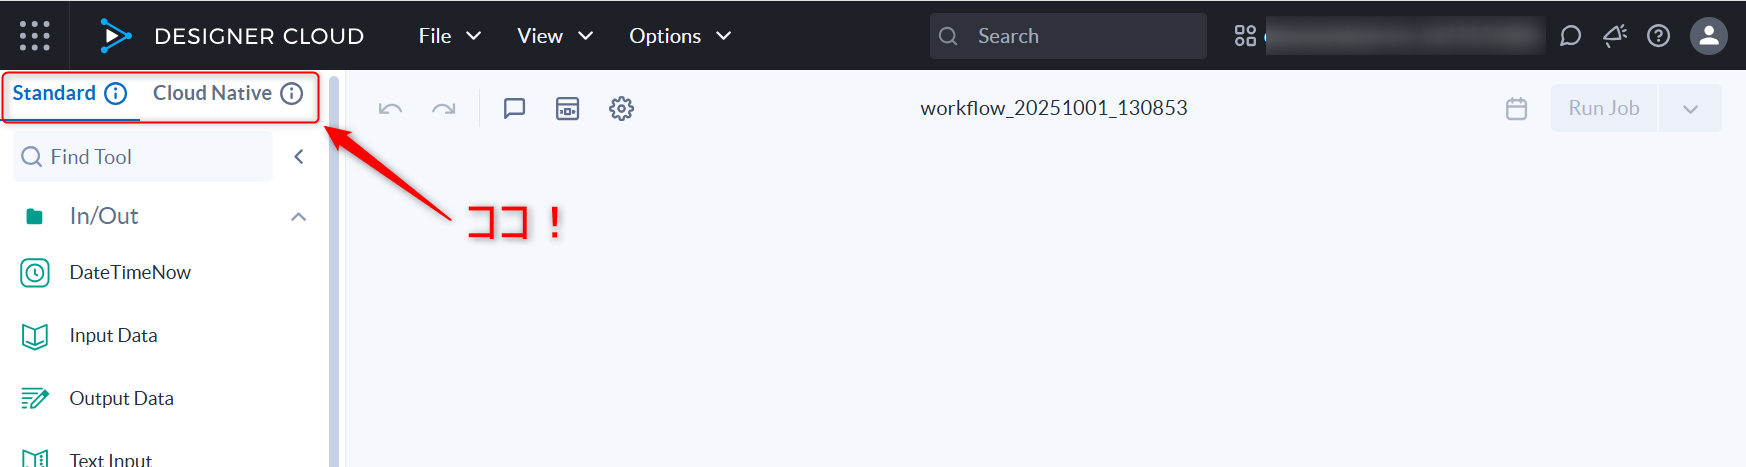This screenshot has width=1746, height=467.
Task: Open the help question mark icon
Action: 1658,36
